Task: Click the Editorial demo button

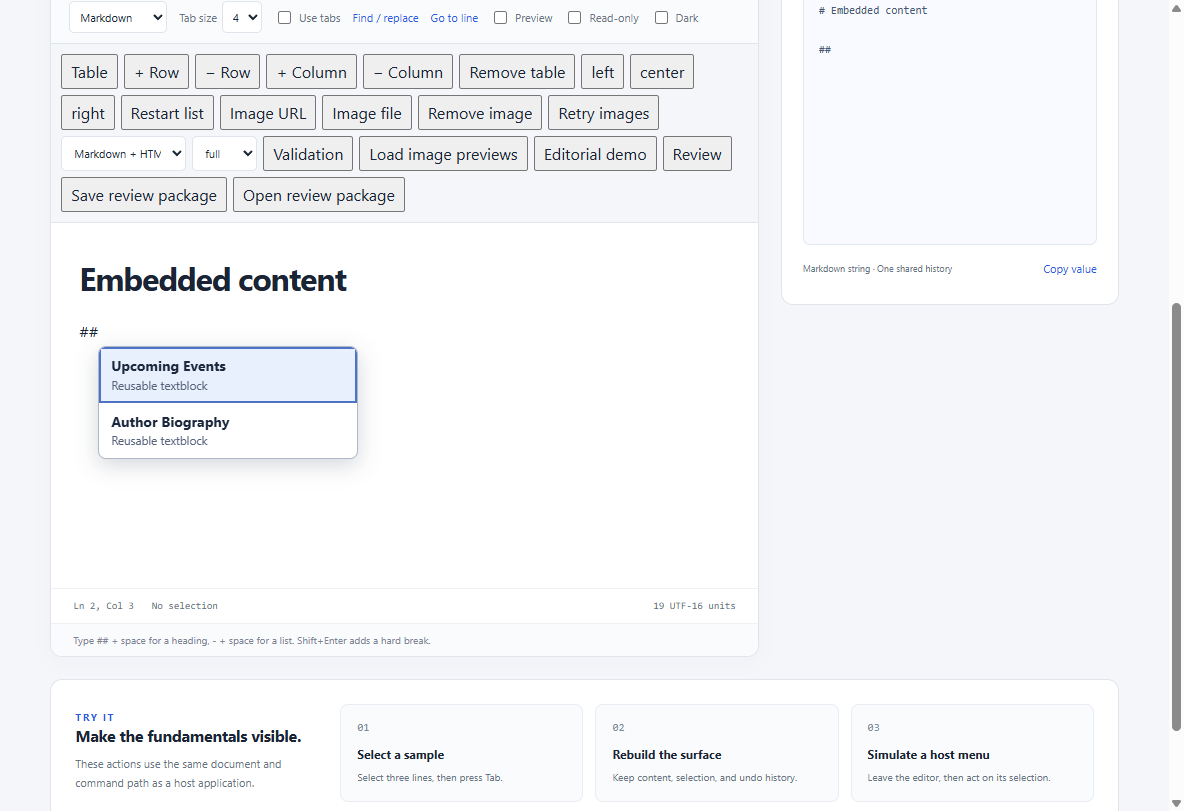Action: (x=595, y=153)
